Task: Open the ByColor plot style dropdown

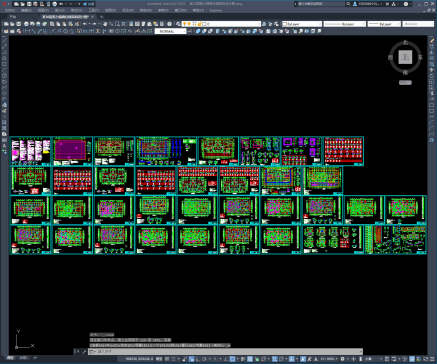Action: [418, 24]
